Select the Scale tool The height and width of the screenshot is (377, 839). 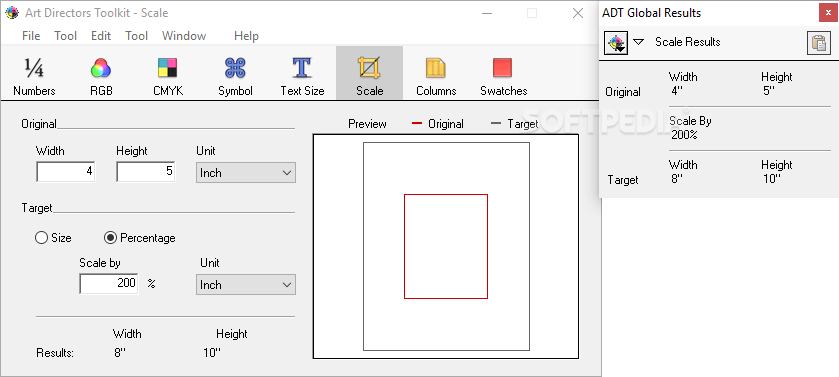click(x=369, y=73)
